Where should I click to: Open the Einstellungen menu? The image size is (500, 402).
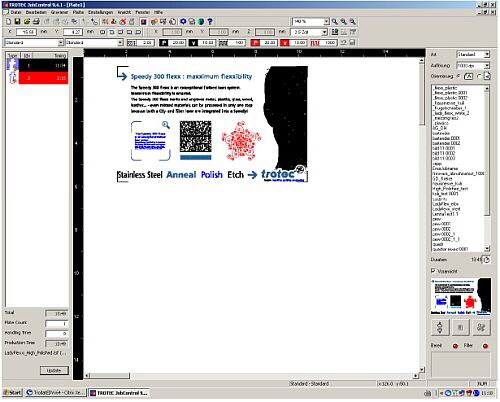(x=100, y=12)
